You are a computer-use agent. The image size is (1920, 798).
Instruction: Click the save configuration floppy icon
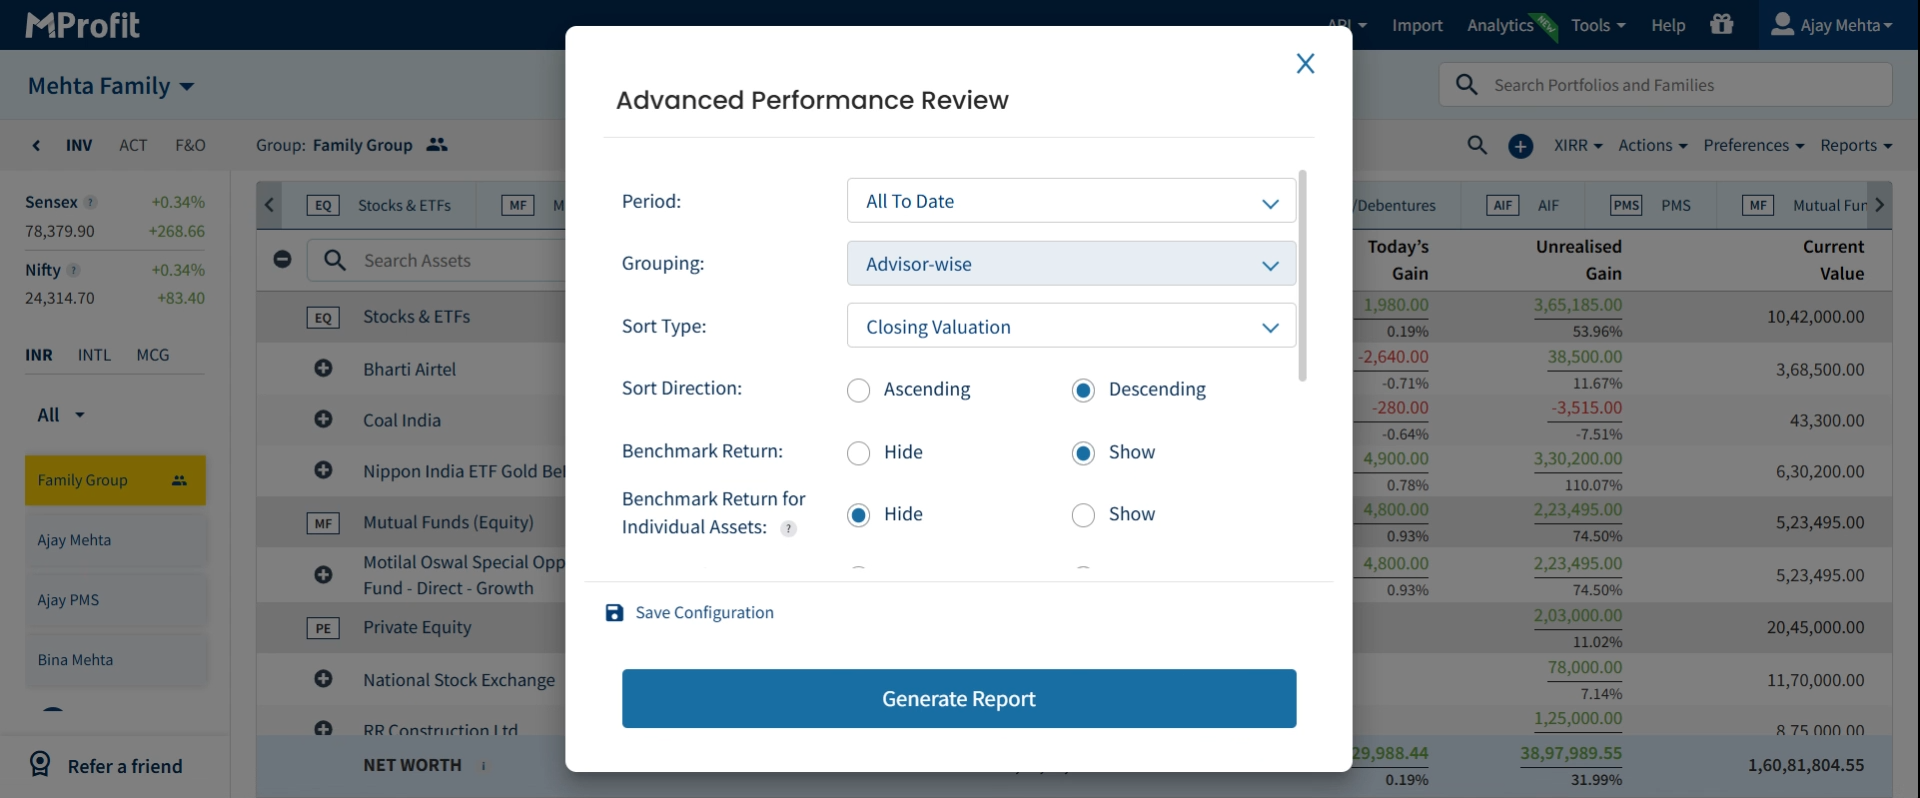[x=614, y=613]
